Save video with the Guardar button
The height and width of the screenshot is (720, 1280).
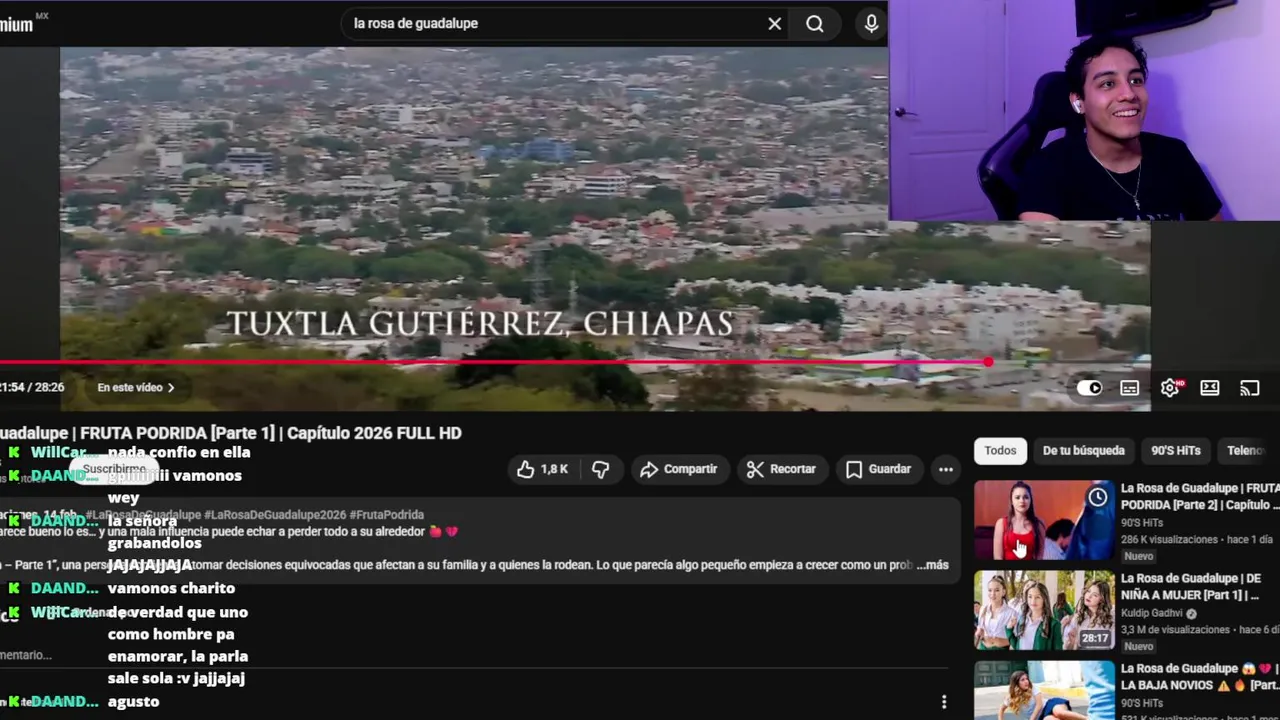[878, 469]
